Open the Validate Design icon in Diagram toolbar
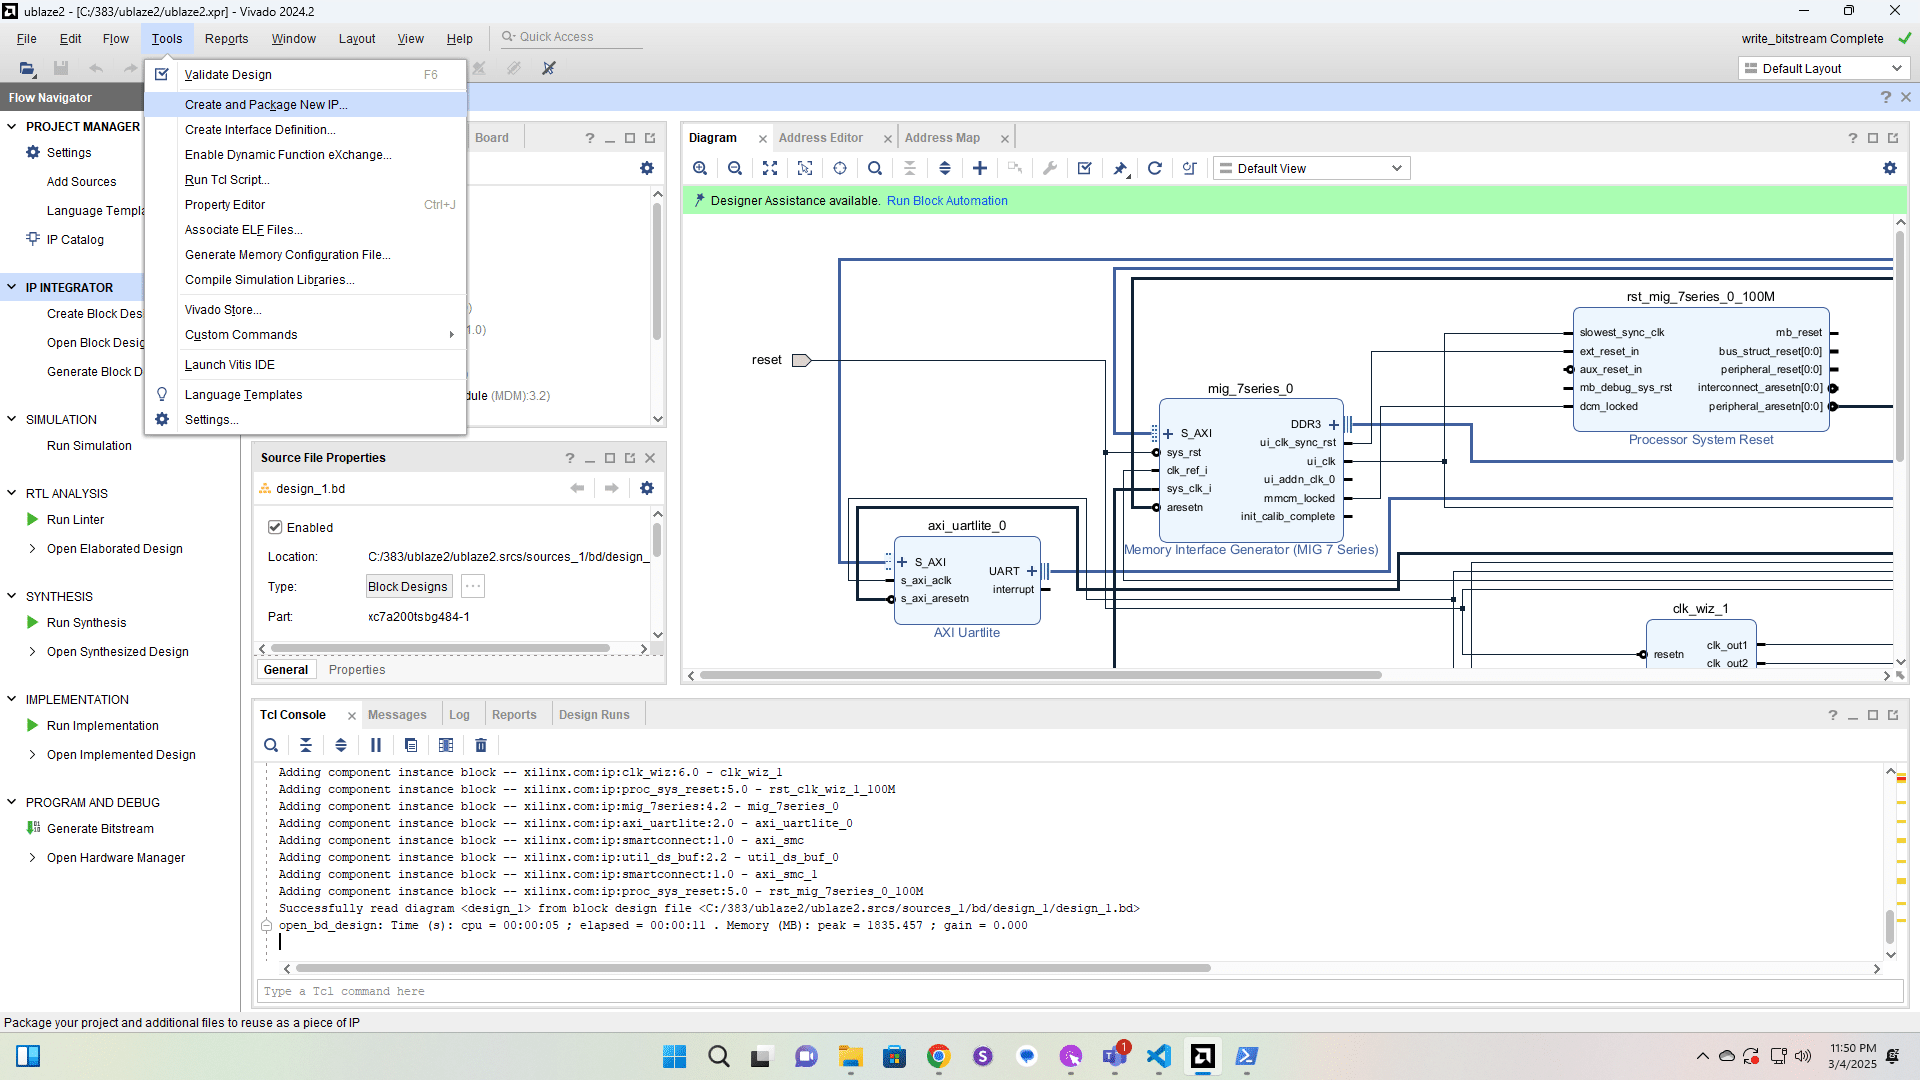1920x1080 pixels. 1085,168
